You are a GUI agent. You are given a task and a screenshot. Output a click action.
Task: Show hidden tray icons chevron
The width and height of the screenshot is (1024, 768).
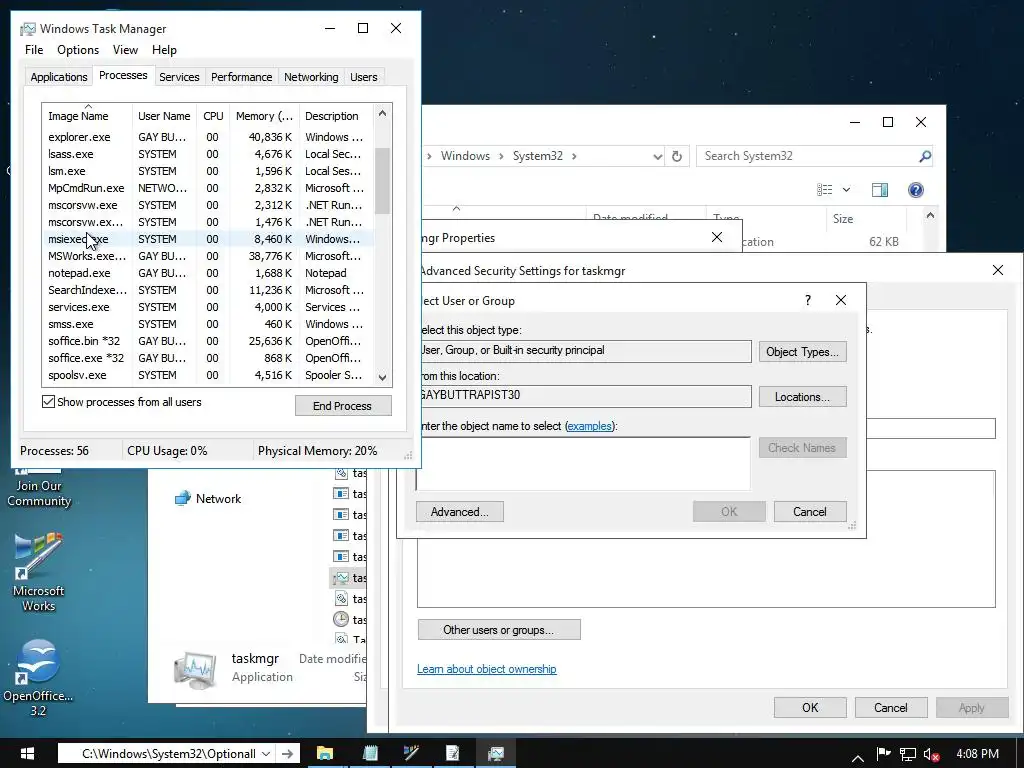(858, 758)
